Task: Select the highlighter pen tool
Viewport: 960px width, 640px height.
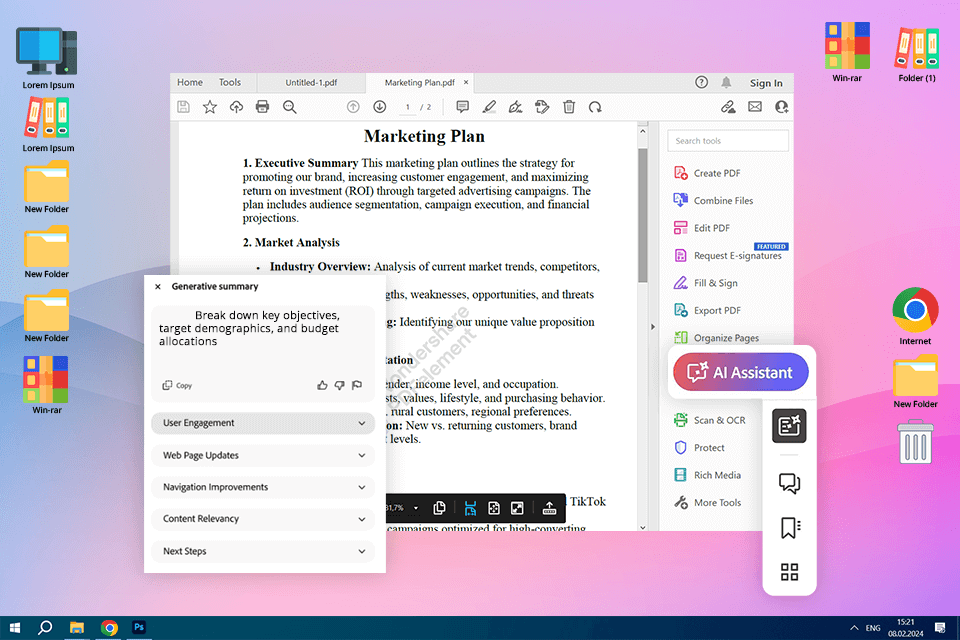Action: pos(489,107)
